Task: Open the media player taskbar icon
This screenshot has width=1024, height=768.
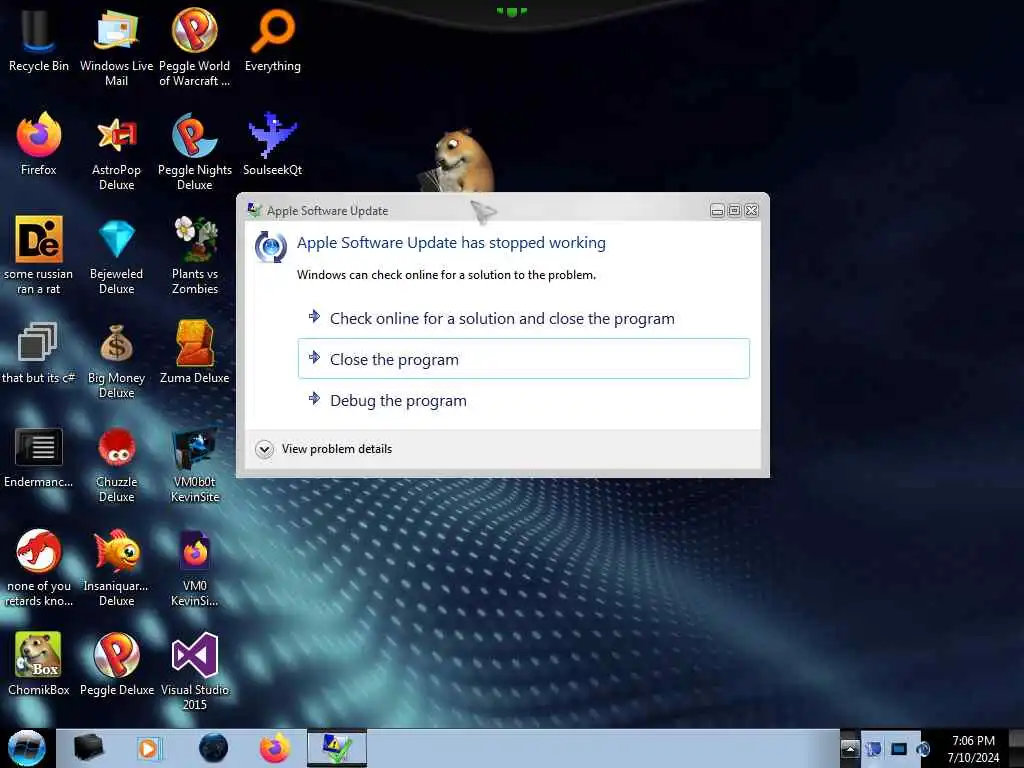Action: pyautogui.click(x=149, y=748)
